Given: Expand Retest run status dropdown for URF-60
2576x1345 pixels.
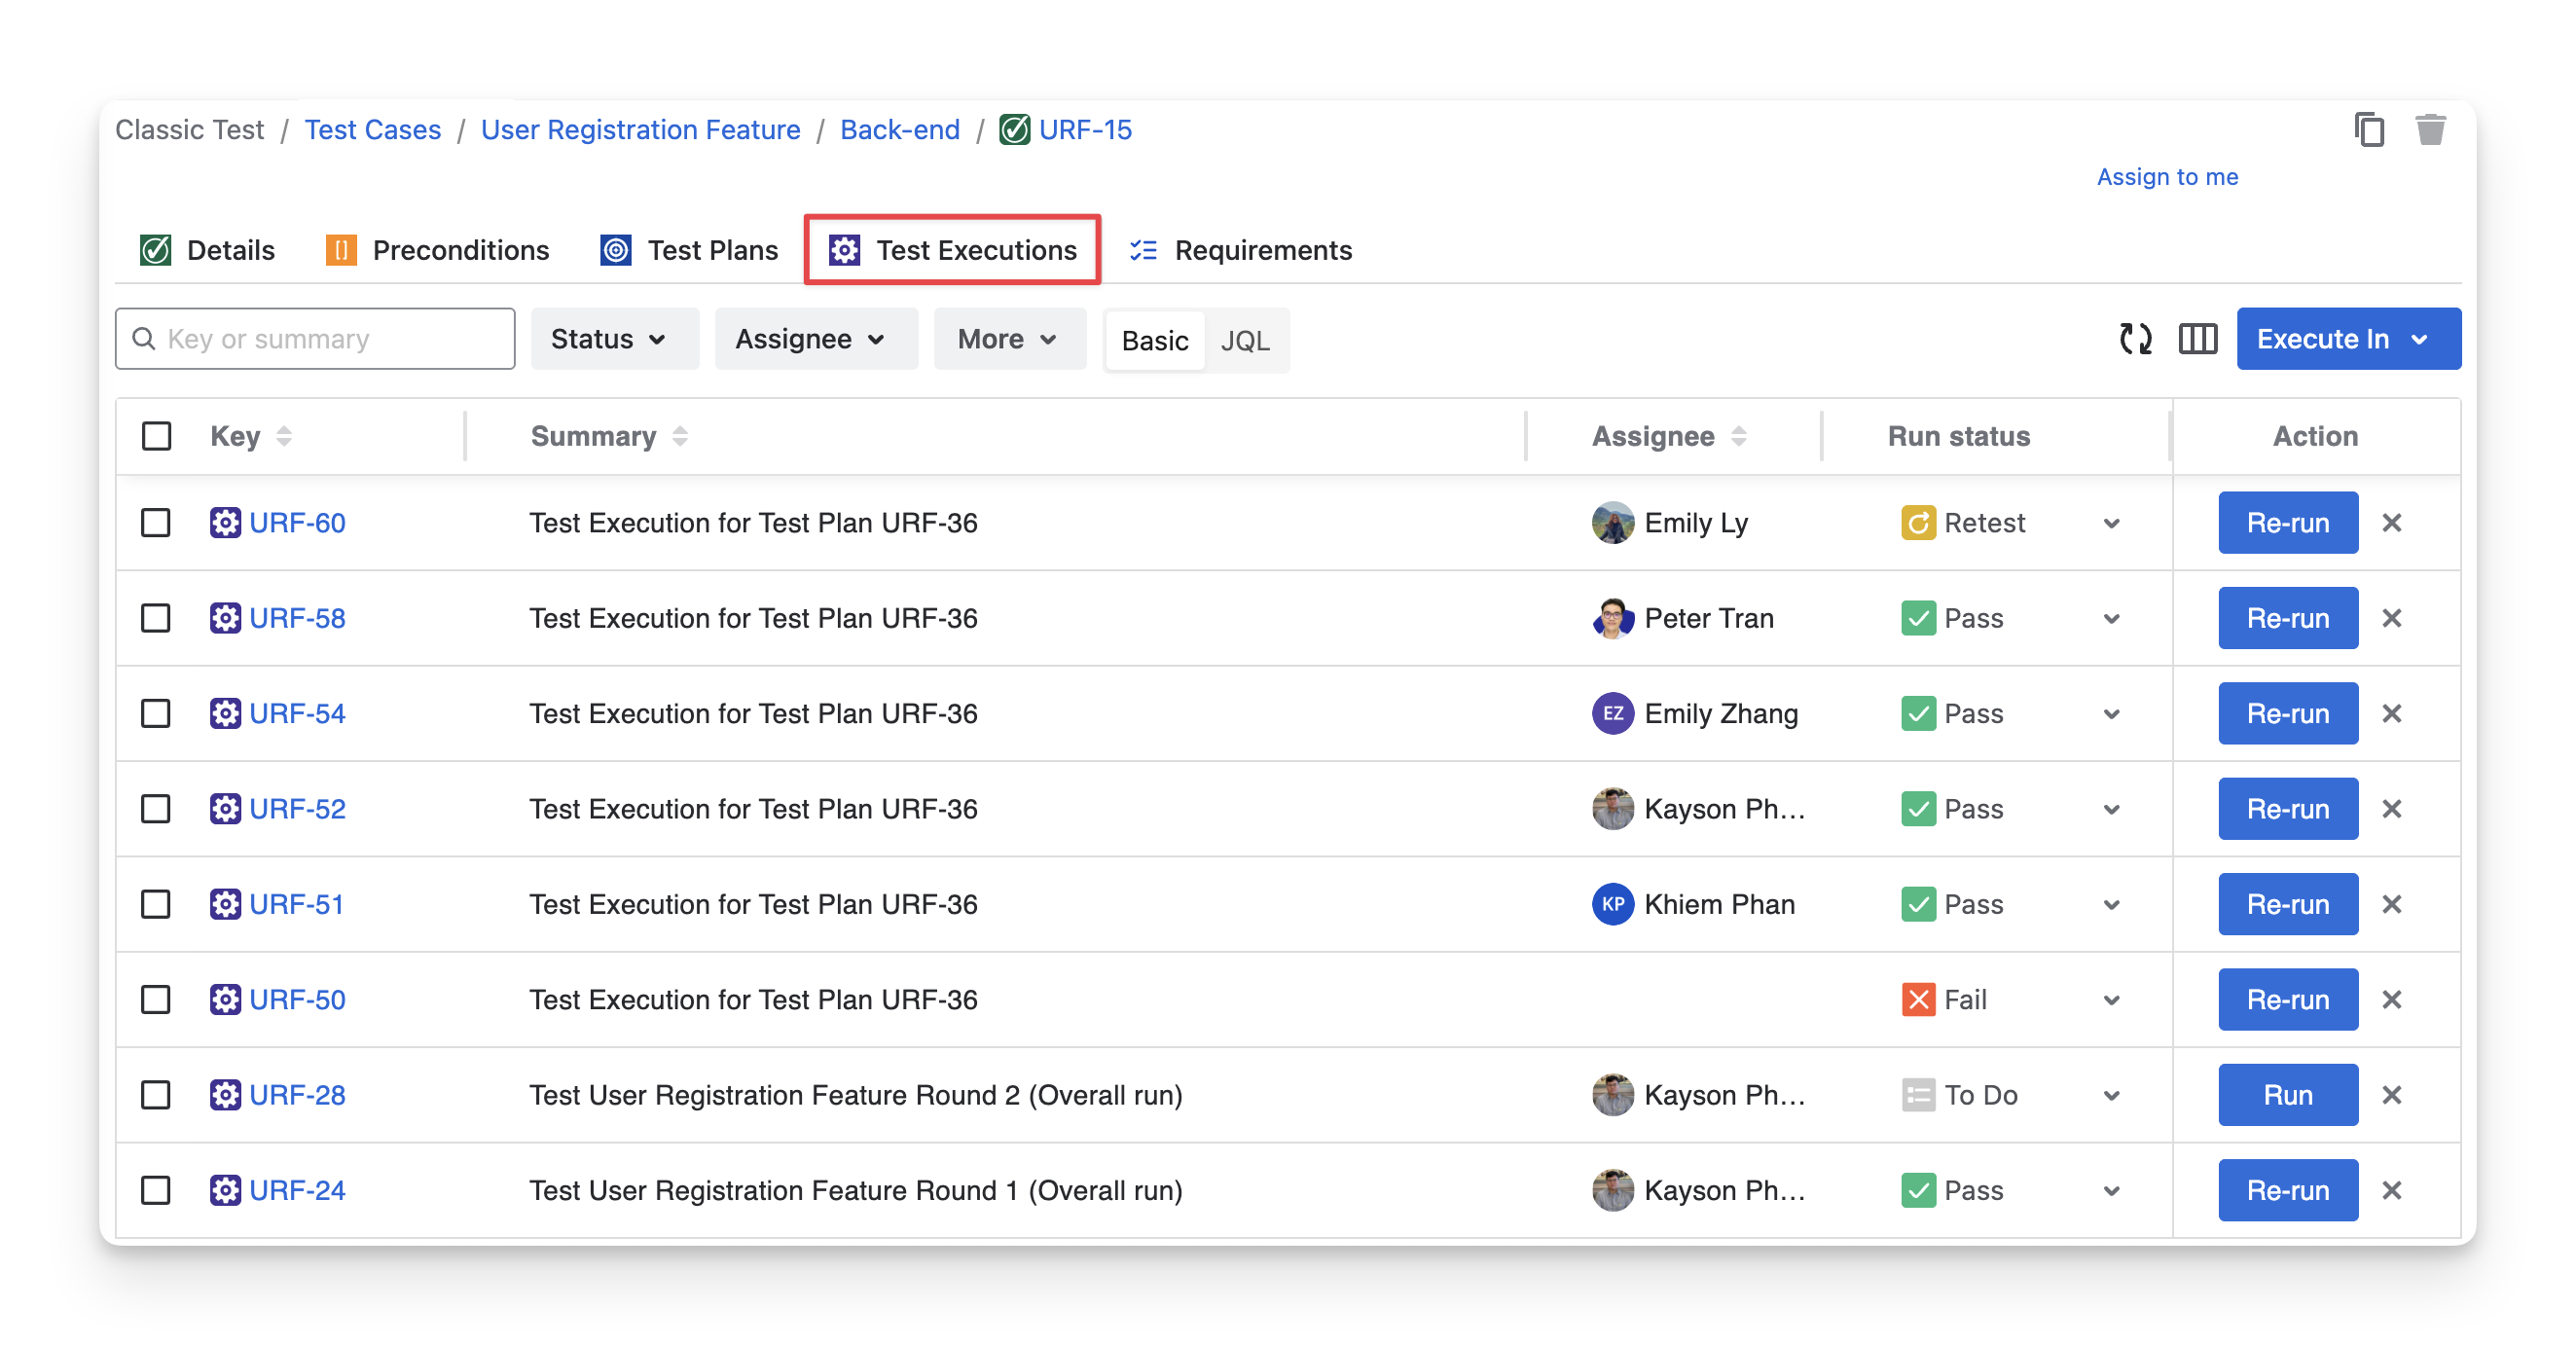Looking at the screenshot, I should (x=2111, y=523).
